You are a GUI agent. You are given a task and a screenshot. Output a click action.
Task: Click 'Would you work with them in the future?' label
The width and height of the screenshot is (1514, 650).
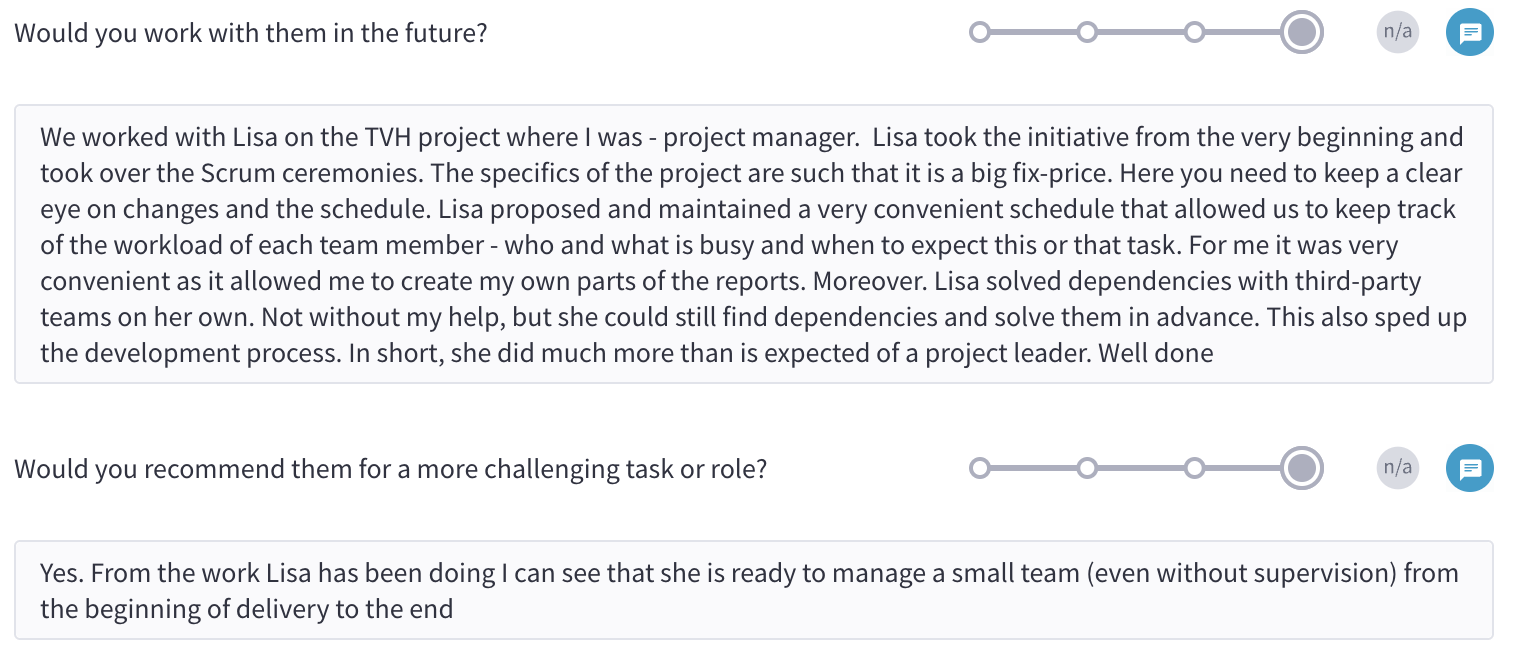pyautogui.click(x=251, y=33)
